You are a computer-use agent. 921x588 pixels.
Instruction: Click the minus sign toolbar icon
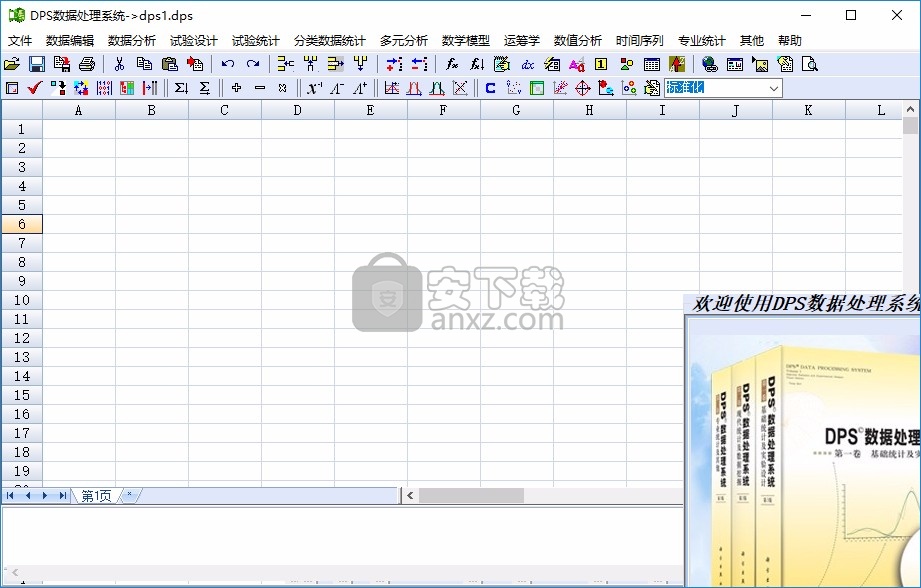tap(260, 88)
